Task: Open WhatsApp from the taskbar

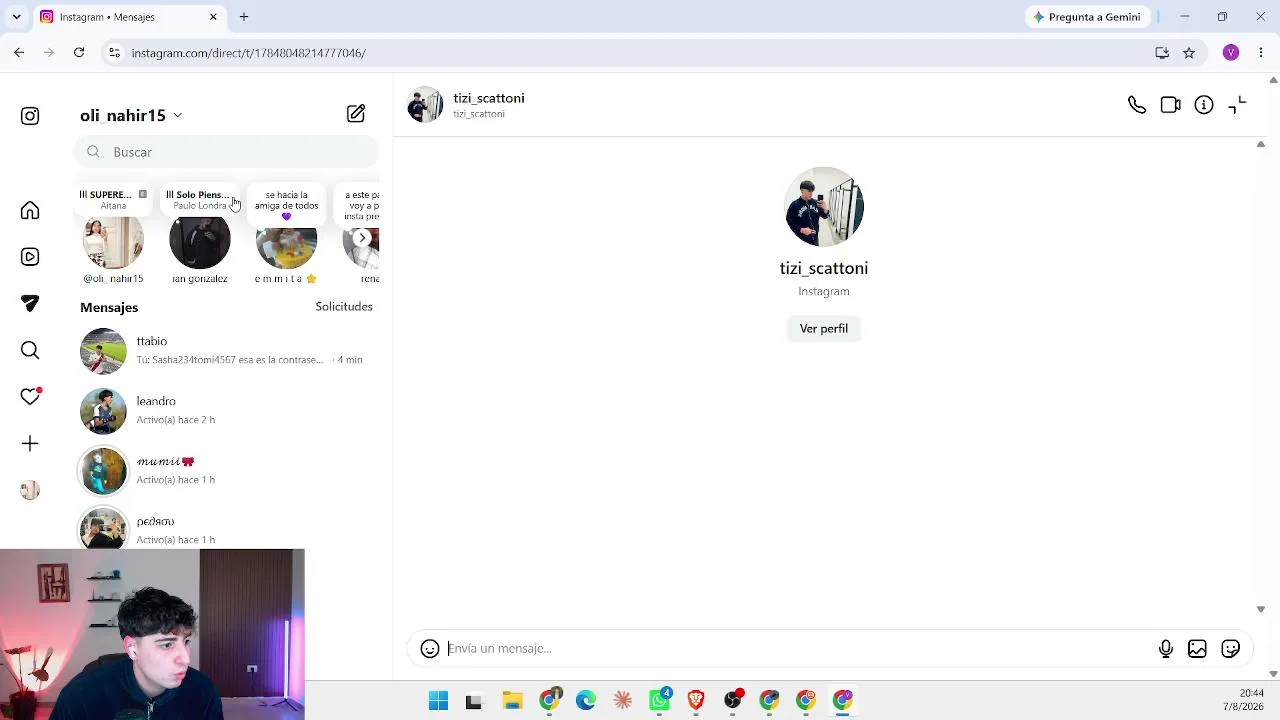Action: click(x=660, y=700)
